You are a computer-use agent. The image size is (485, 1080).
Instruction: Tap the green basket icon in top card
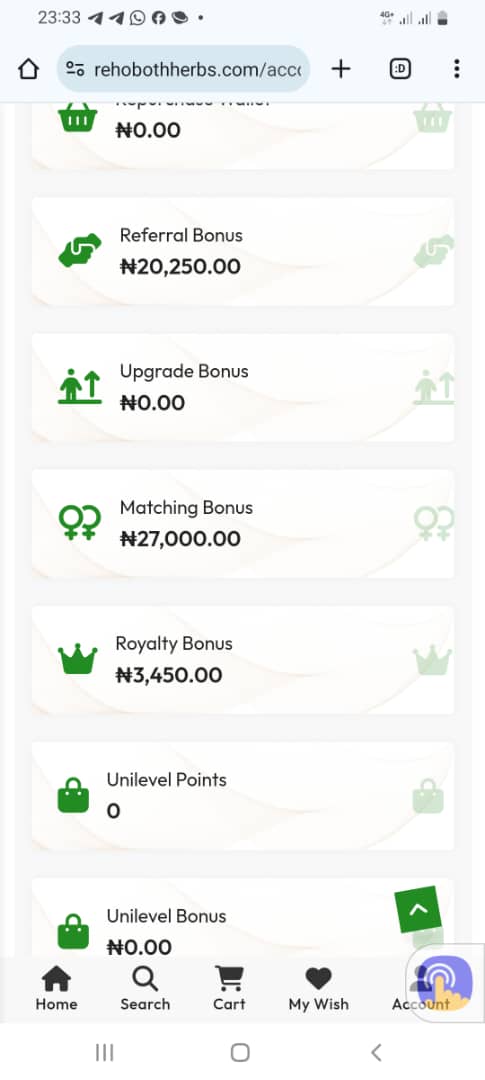(x=78, y=118)
